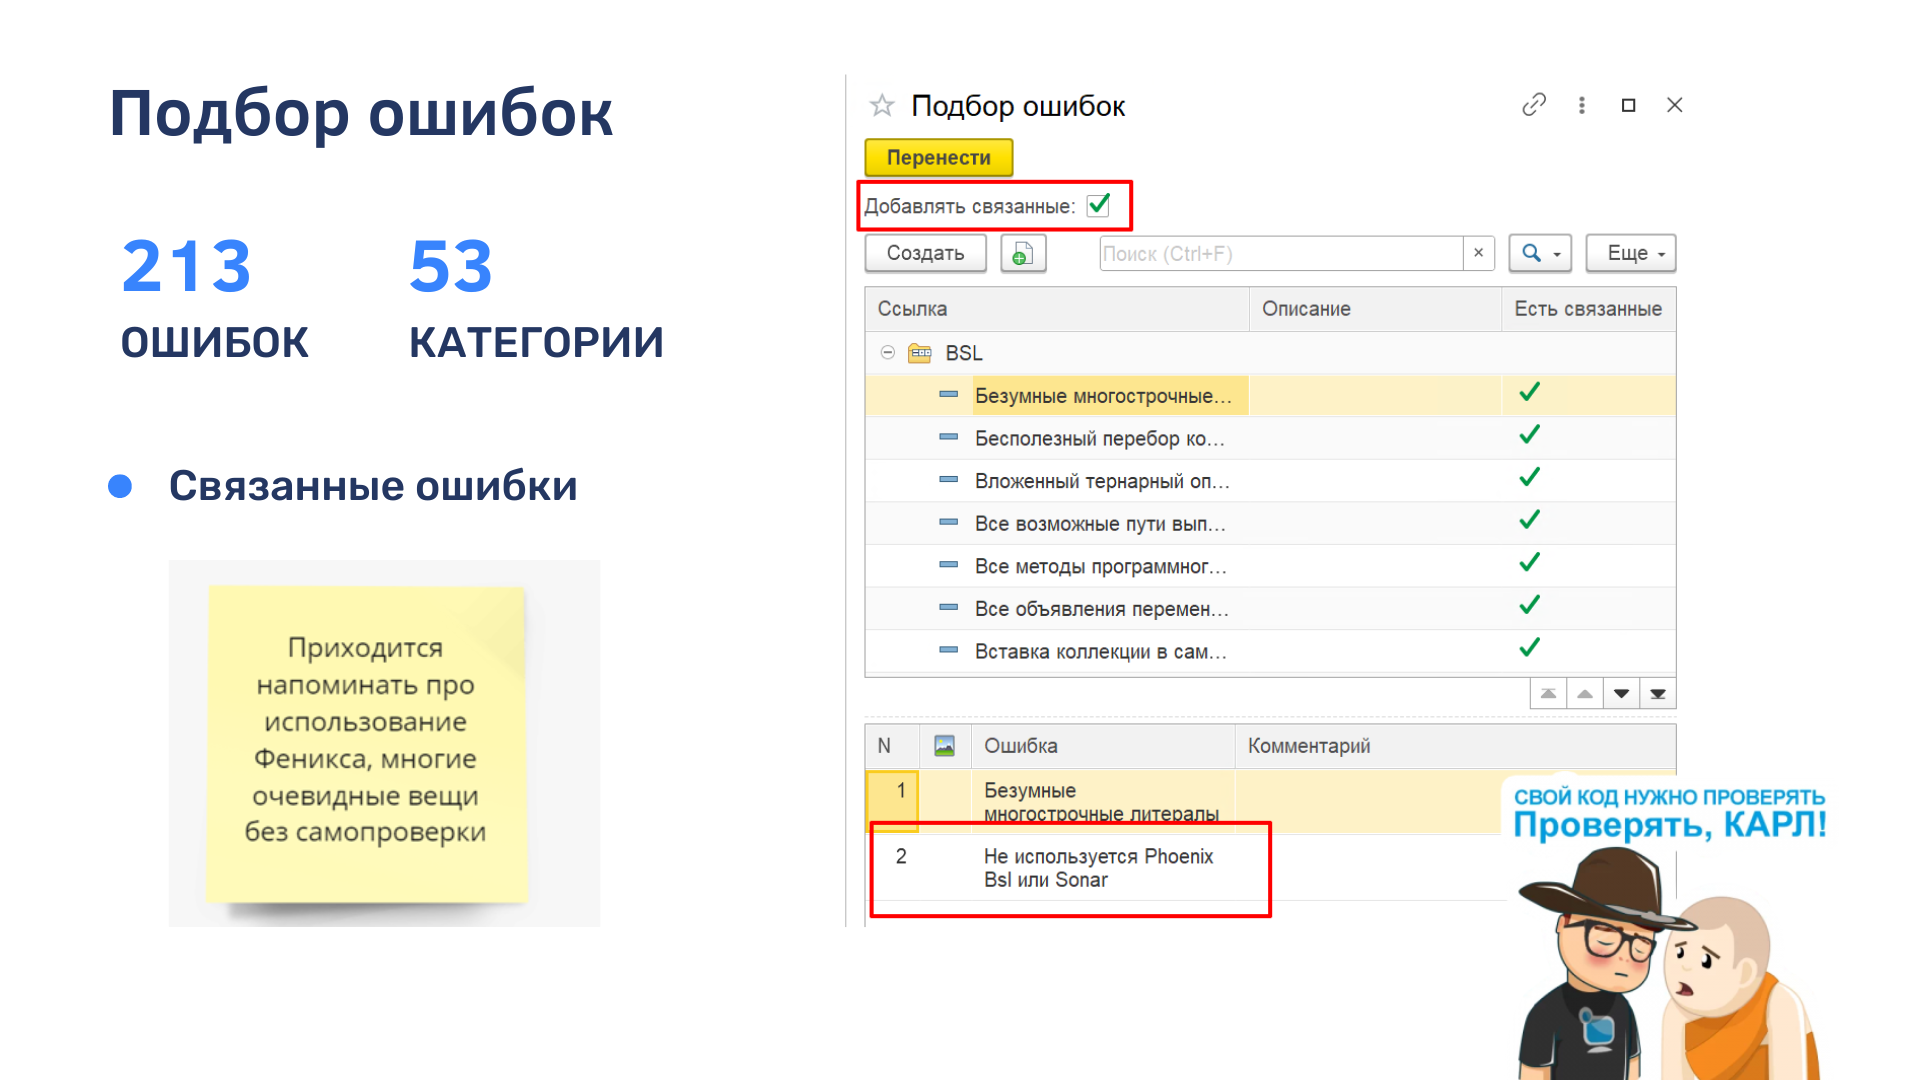The width and height of the screenshot is (1920, 1080).
Task: Collapse the BSL folder group
Action: (887, 352)
